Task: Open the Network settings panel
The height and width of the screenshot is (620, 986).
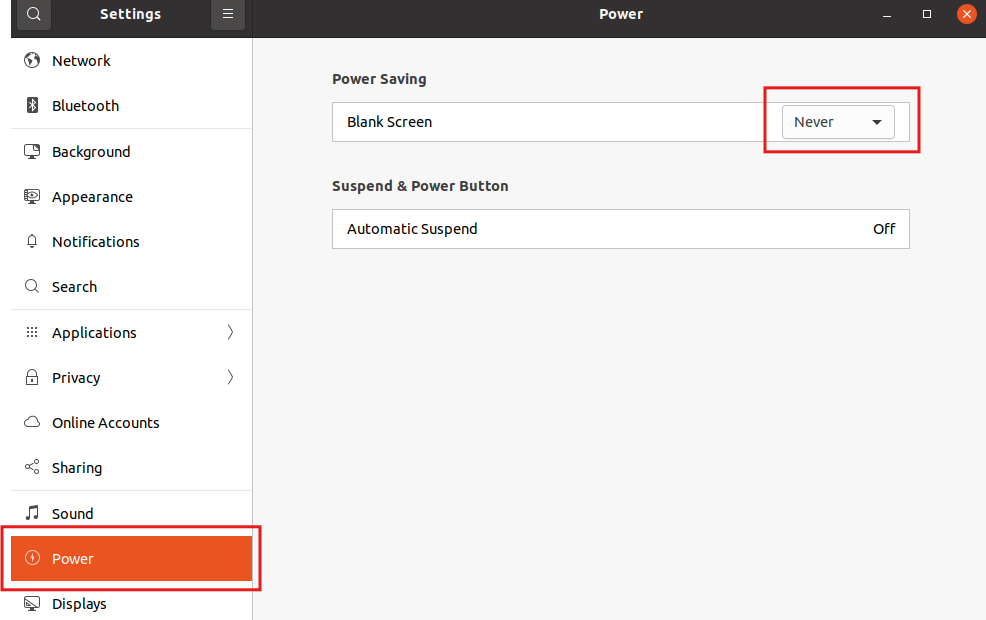Action: tap(131, 61)
